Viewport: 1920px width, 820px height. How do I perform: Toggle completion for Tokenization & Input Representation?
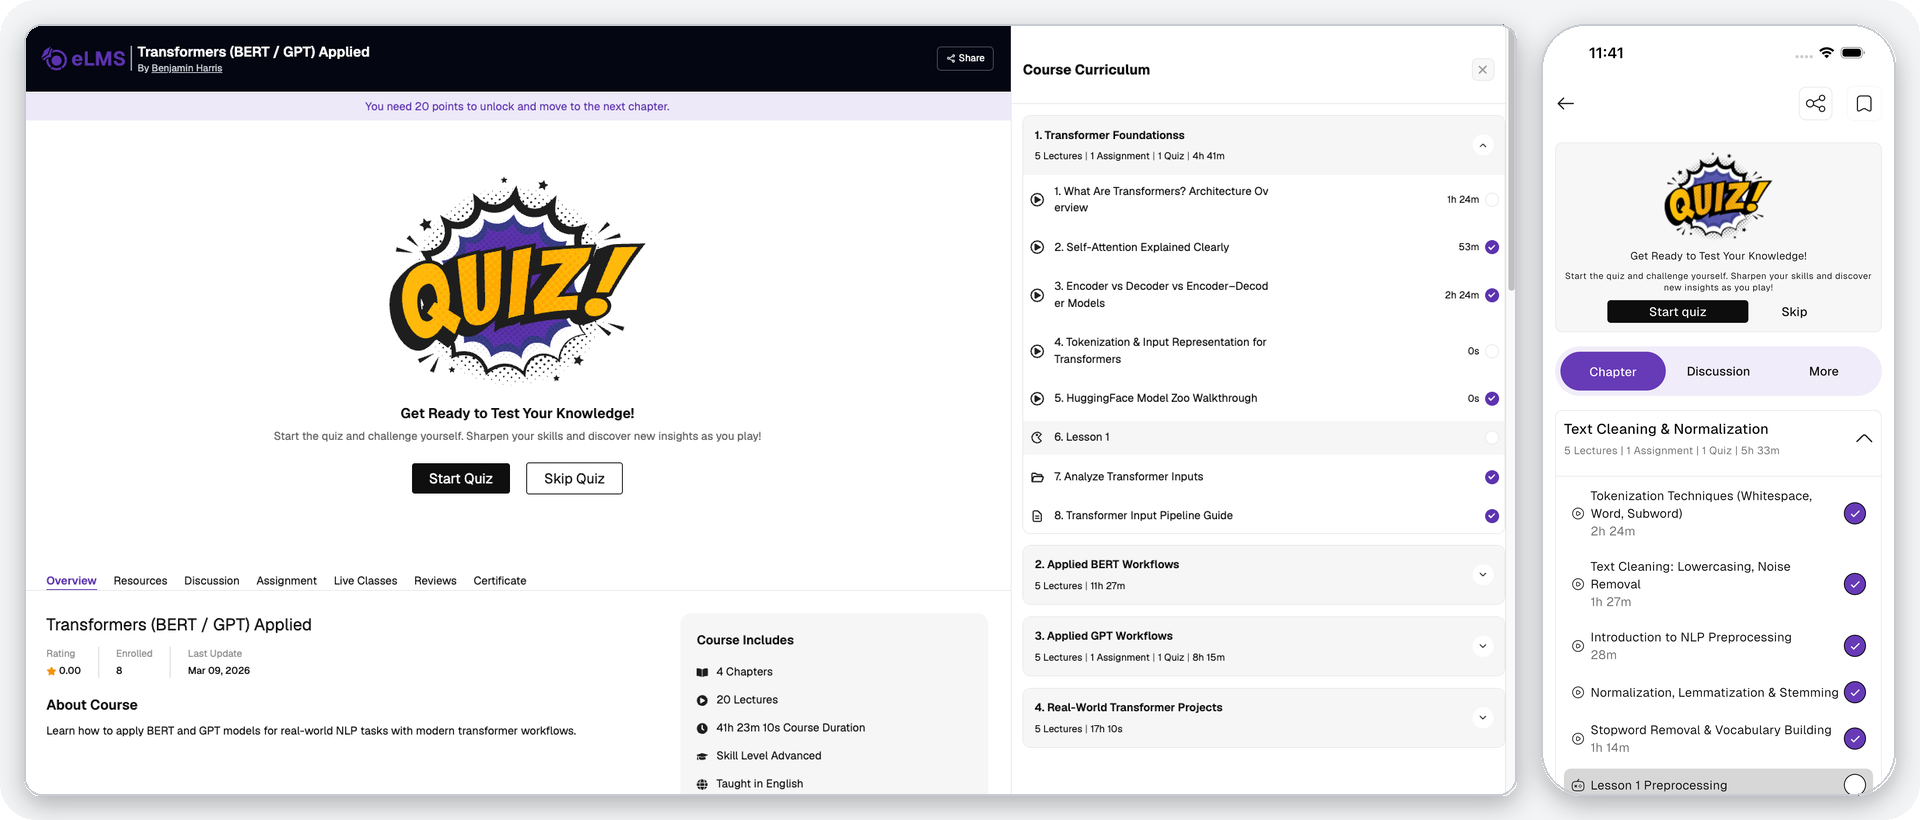click(x=1492, y=351)
